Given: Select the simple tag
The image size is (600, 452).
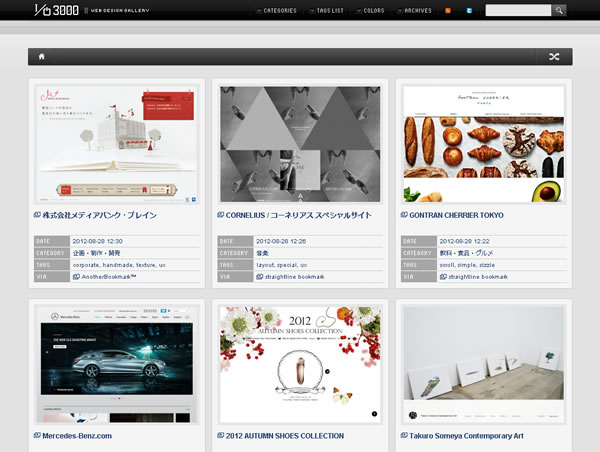Looking at the screenshot, I should (467, 265).
